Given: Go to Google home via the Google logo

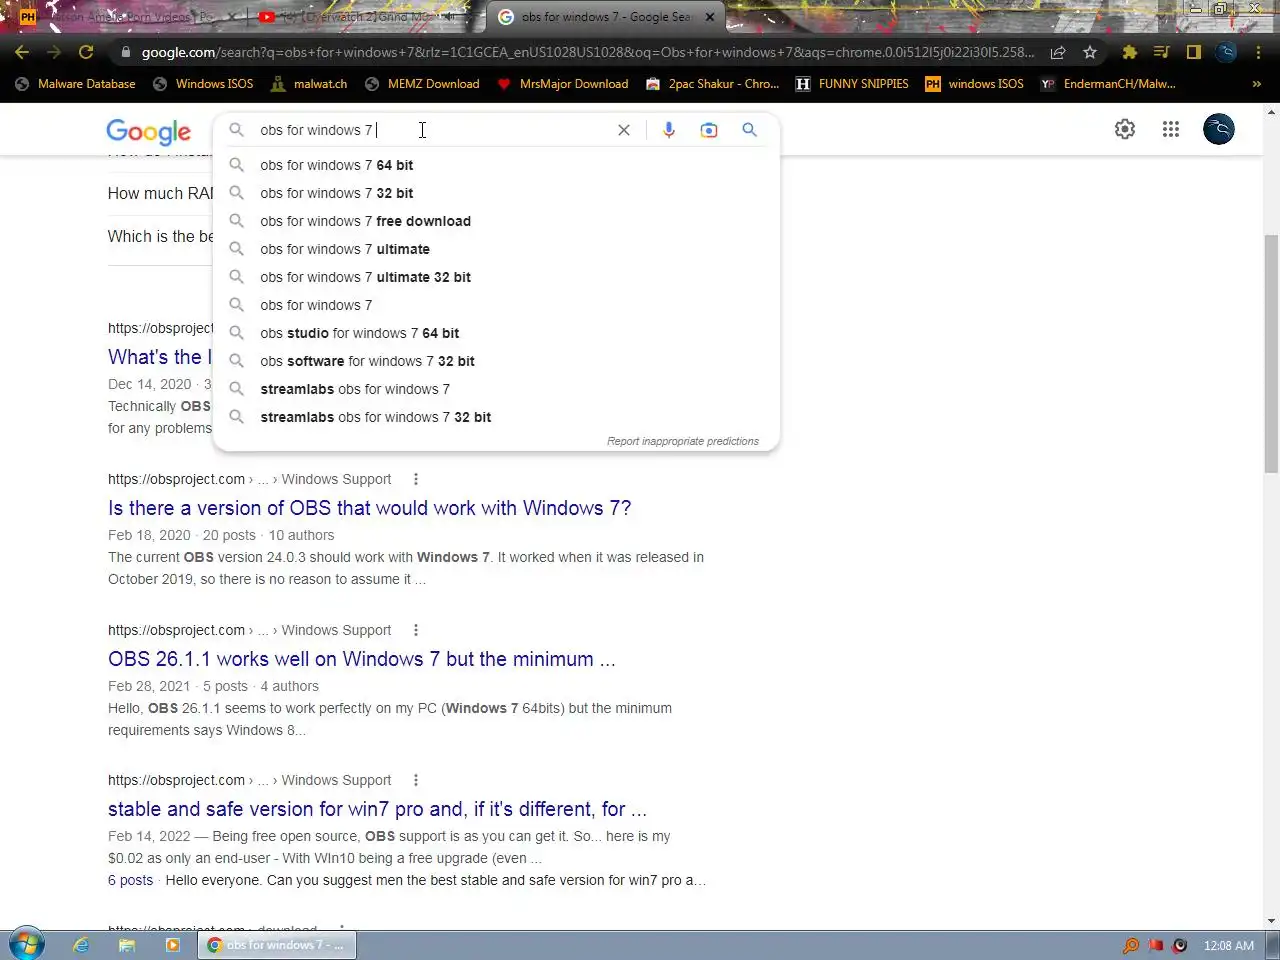Looking at the screenshot, I should pyautogui.click(x=148, y=131).
